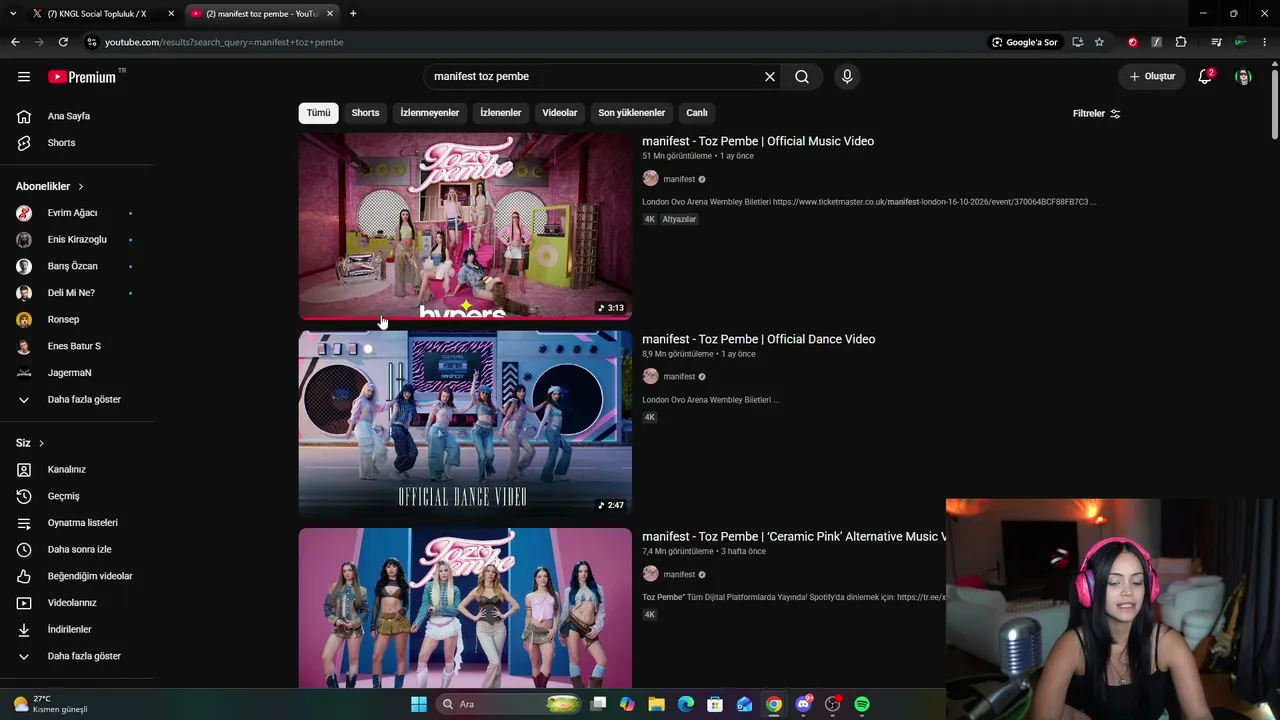Expand the Chrome tab search chevron
This screenshot has height=720, width=1280.
pyautogui.click(x=13, y=13)
